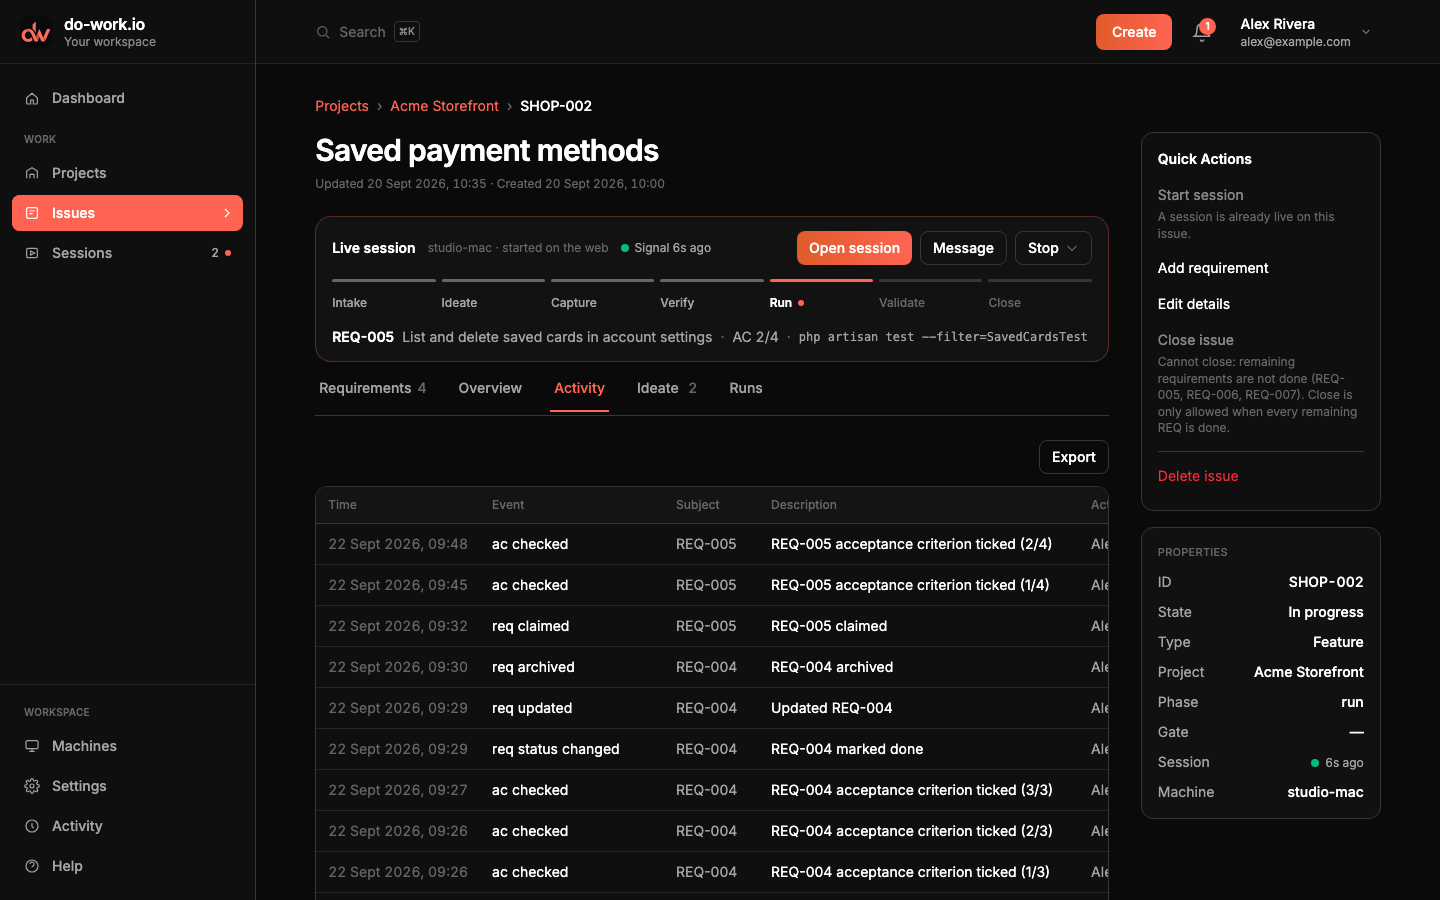Click the Verify phase progress step

coord(712,294)
